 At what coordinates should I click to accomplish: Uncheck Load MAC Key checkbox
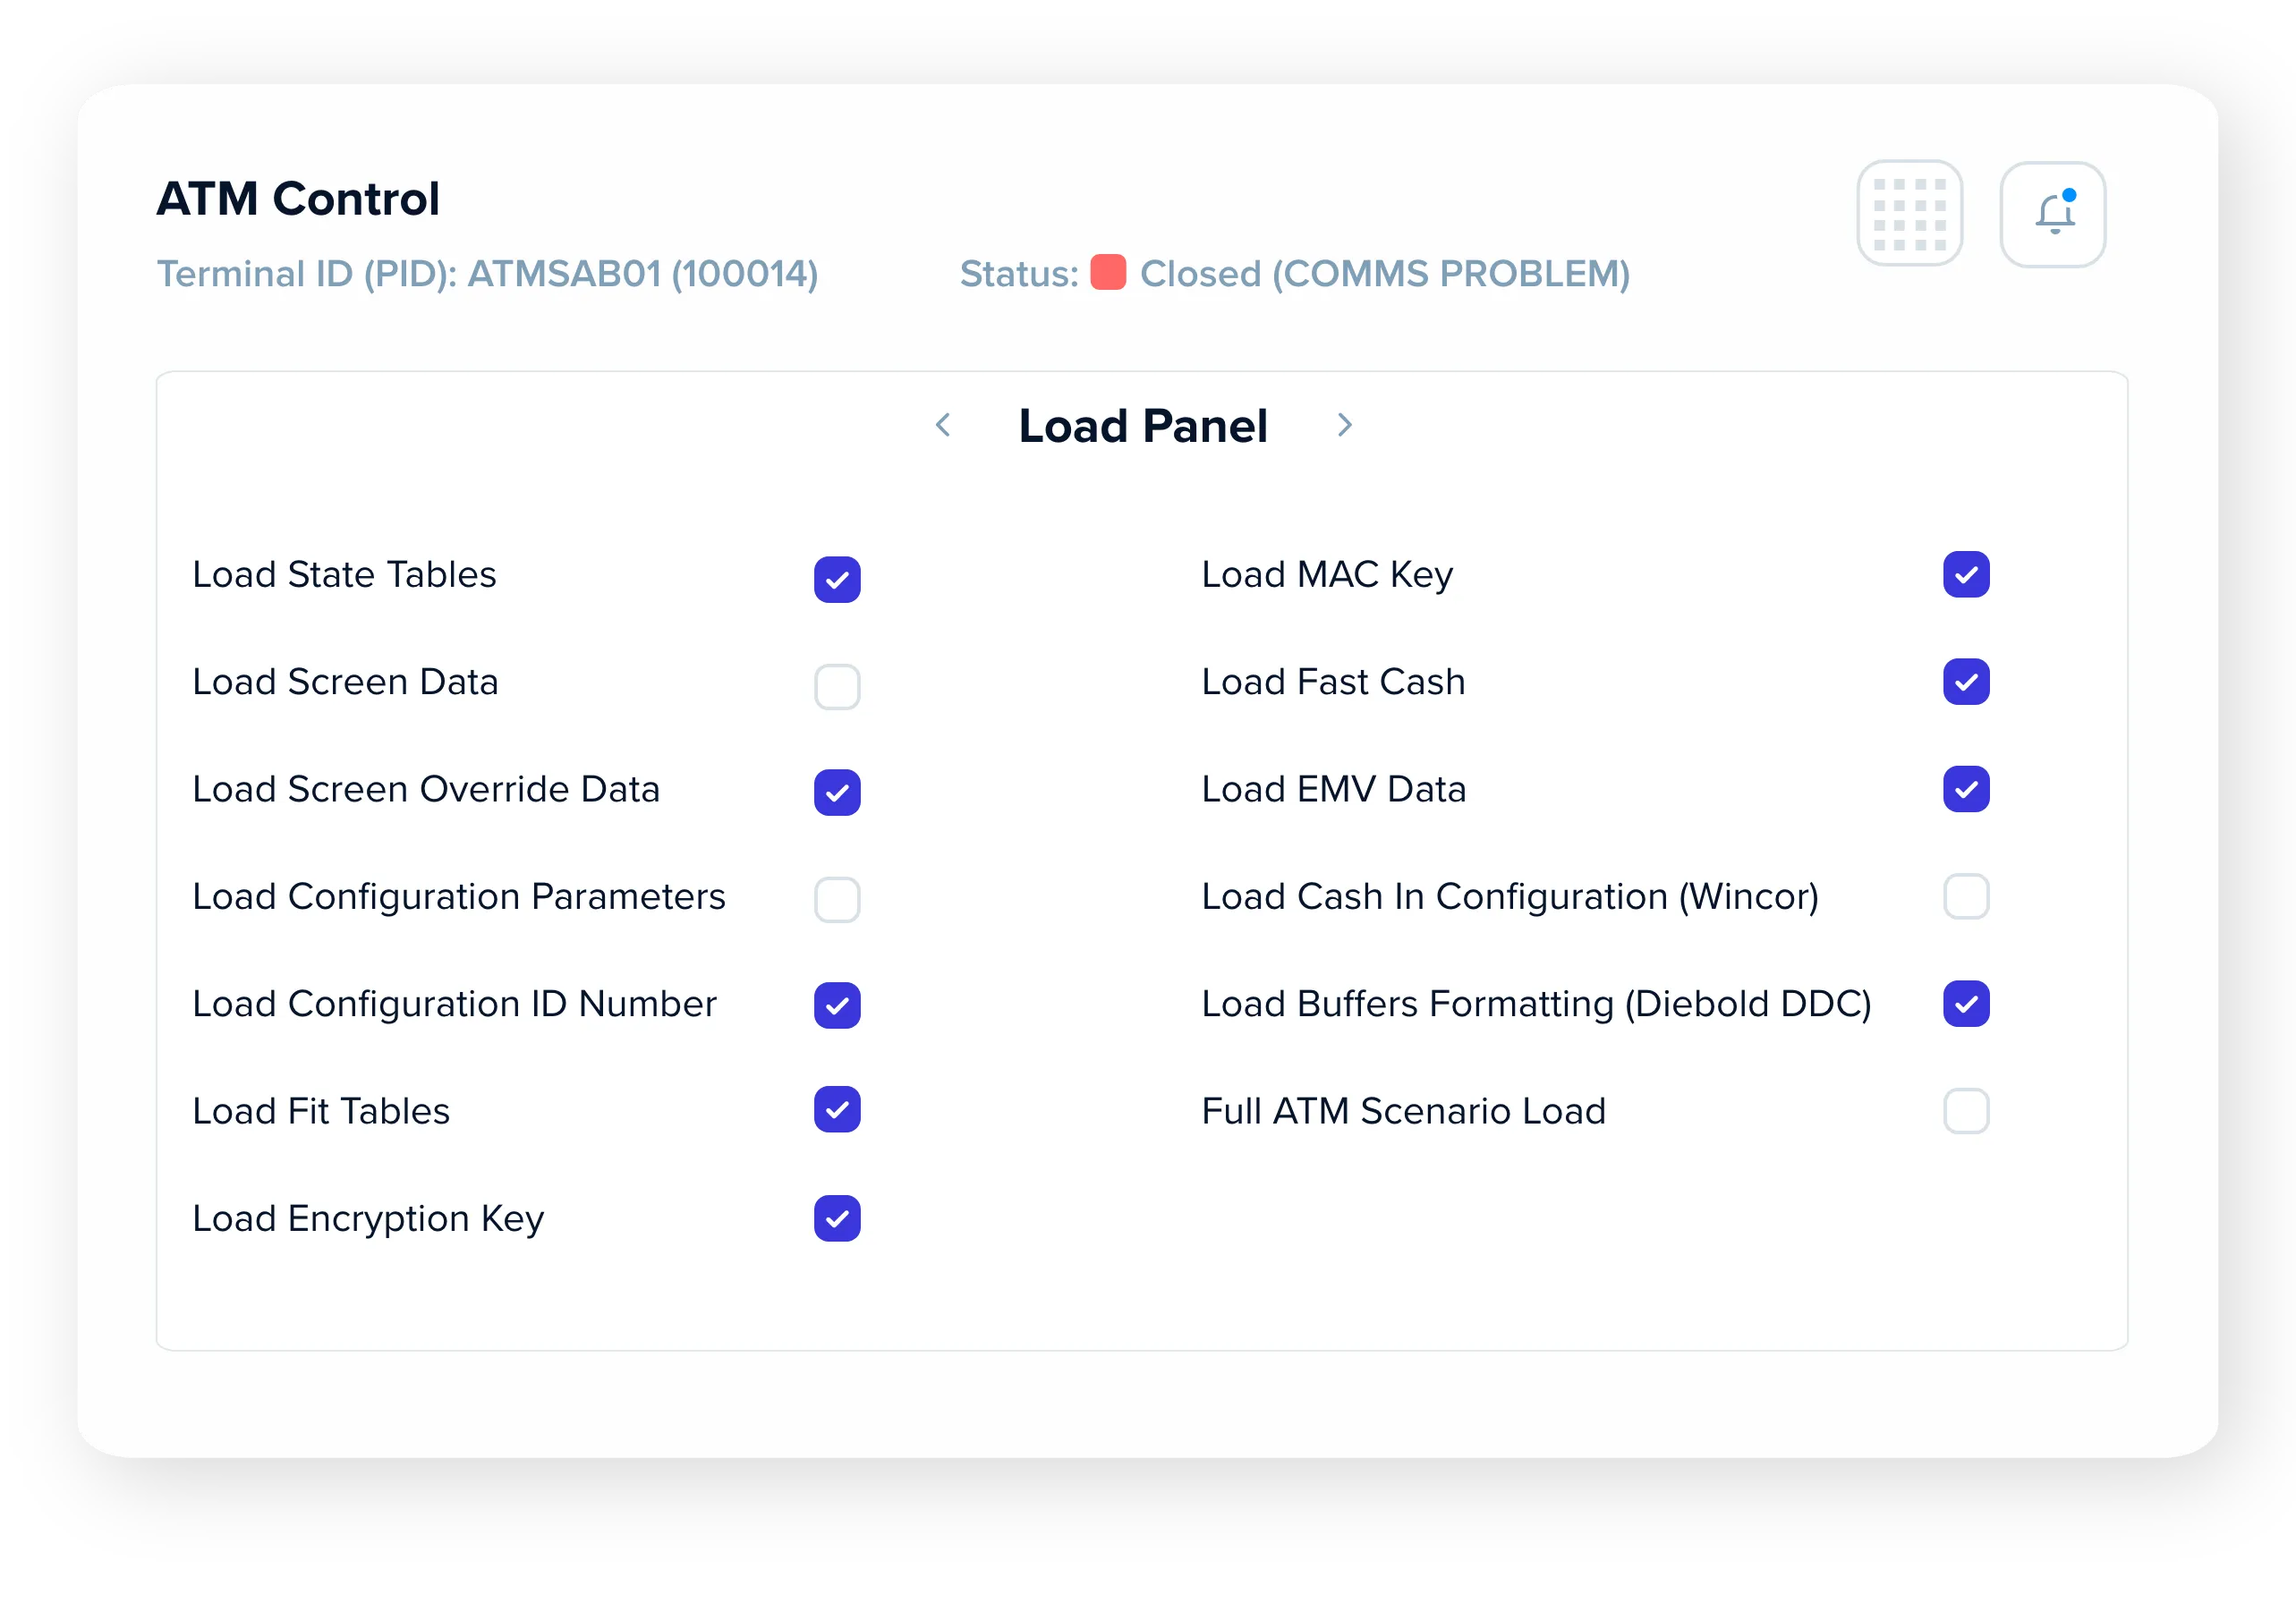point(1966,574)
